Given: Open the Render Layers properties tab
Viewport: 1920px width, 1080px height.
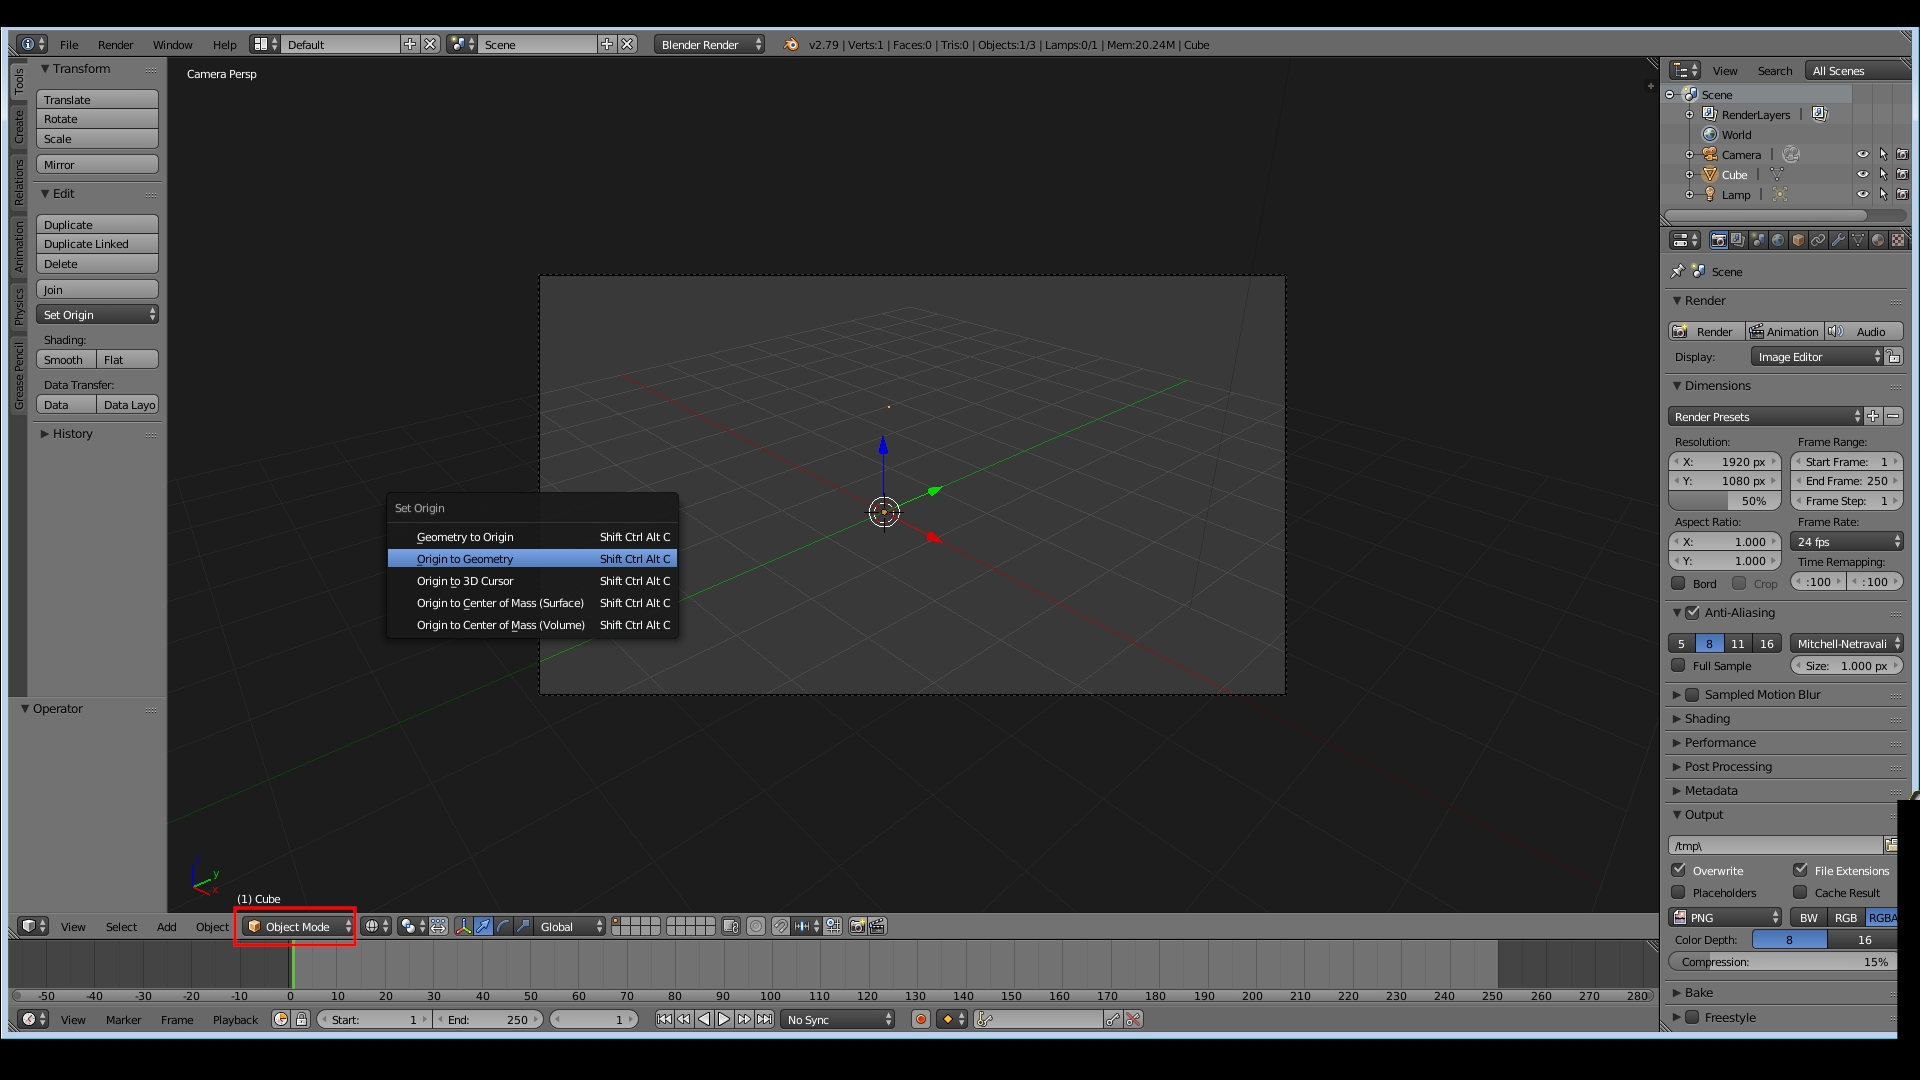Looking at the screenshot, I should click(1738, 240).
